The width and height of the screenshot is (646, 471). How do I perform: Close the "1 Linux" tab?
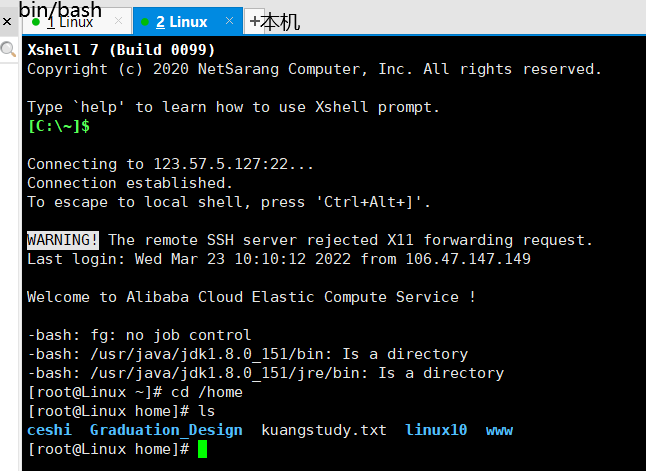tap(119, 21)
